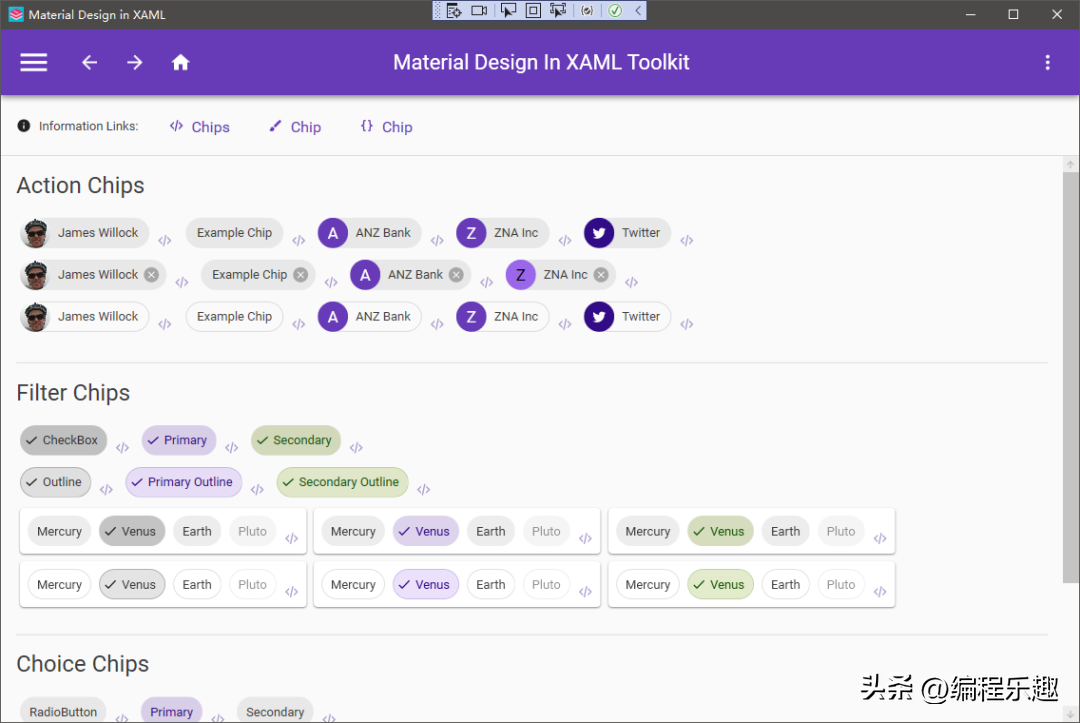This screenshot has width=1080, height=723.
Task: Toggle the Primary filter chip
Action: click(179, 440)
